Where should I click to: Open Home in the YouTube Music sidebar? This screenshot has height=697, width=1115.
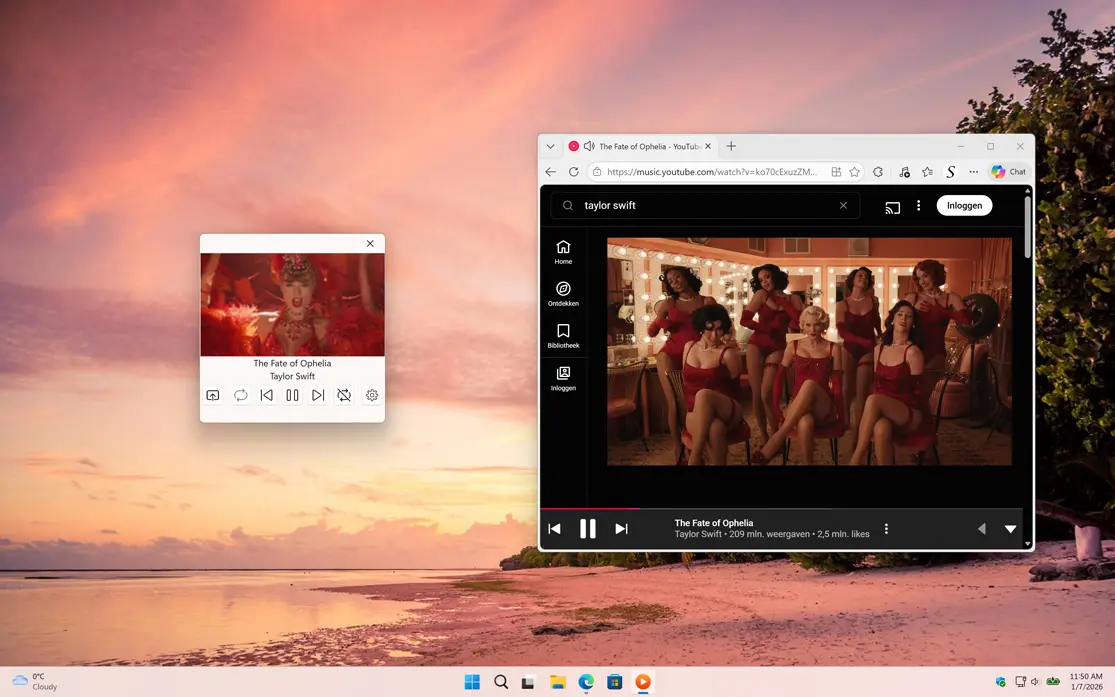563,250
